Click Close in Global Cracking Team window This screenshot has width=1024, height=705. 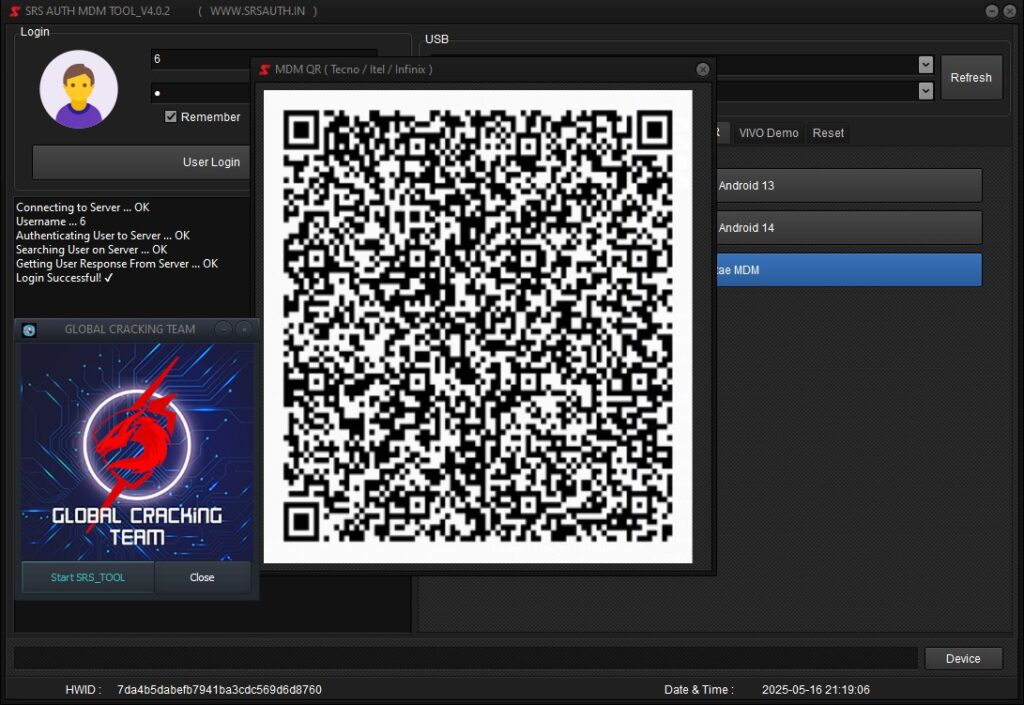pyautogui.click(x=202, y=577)
